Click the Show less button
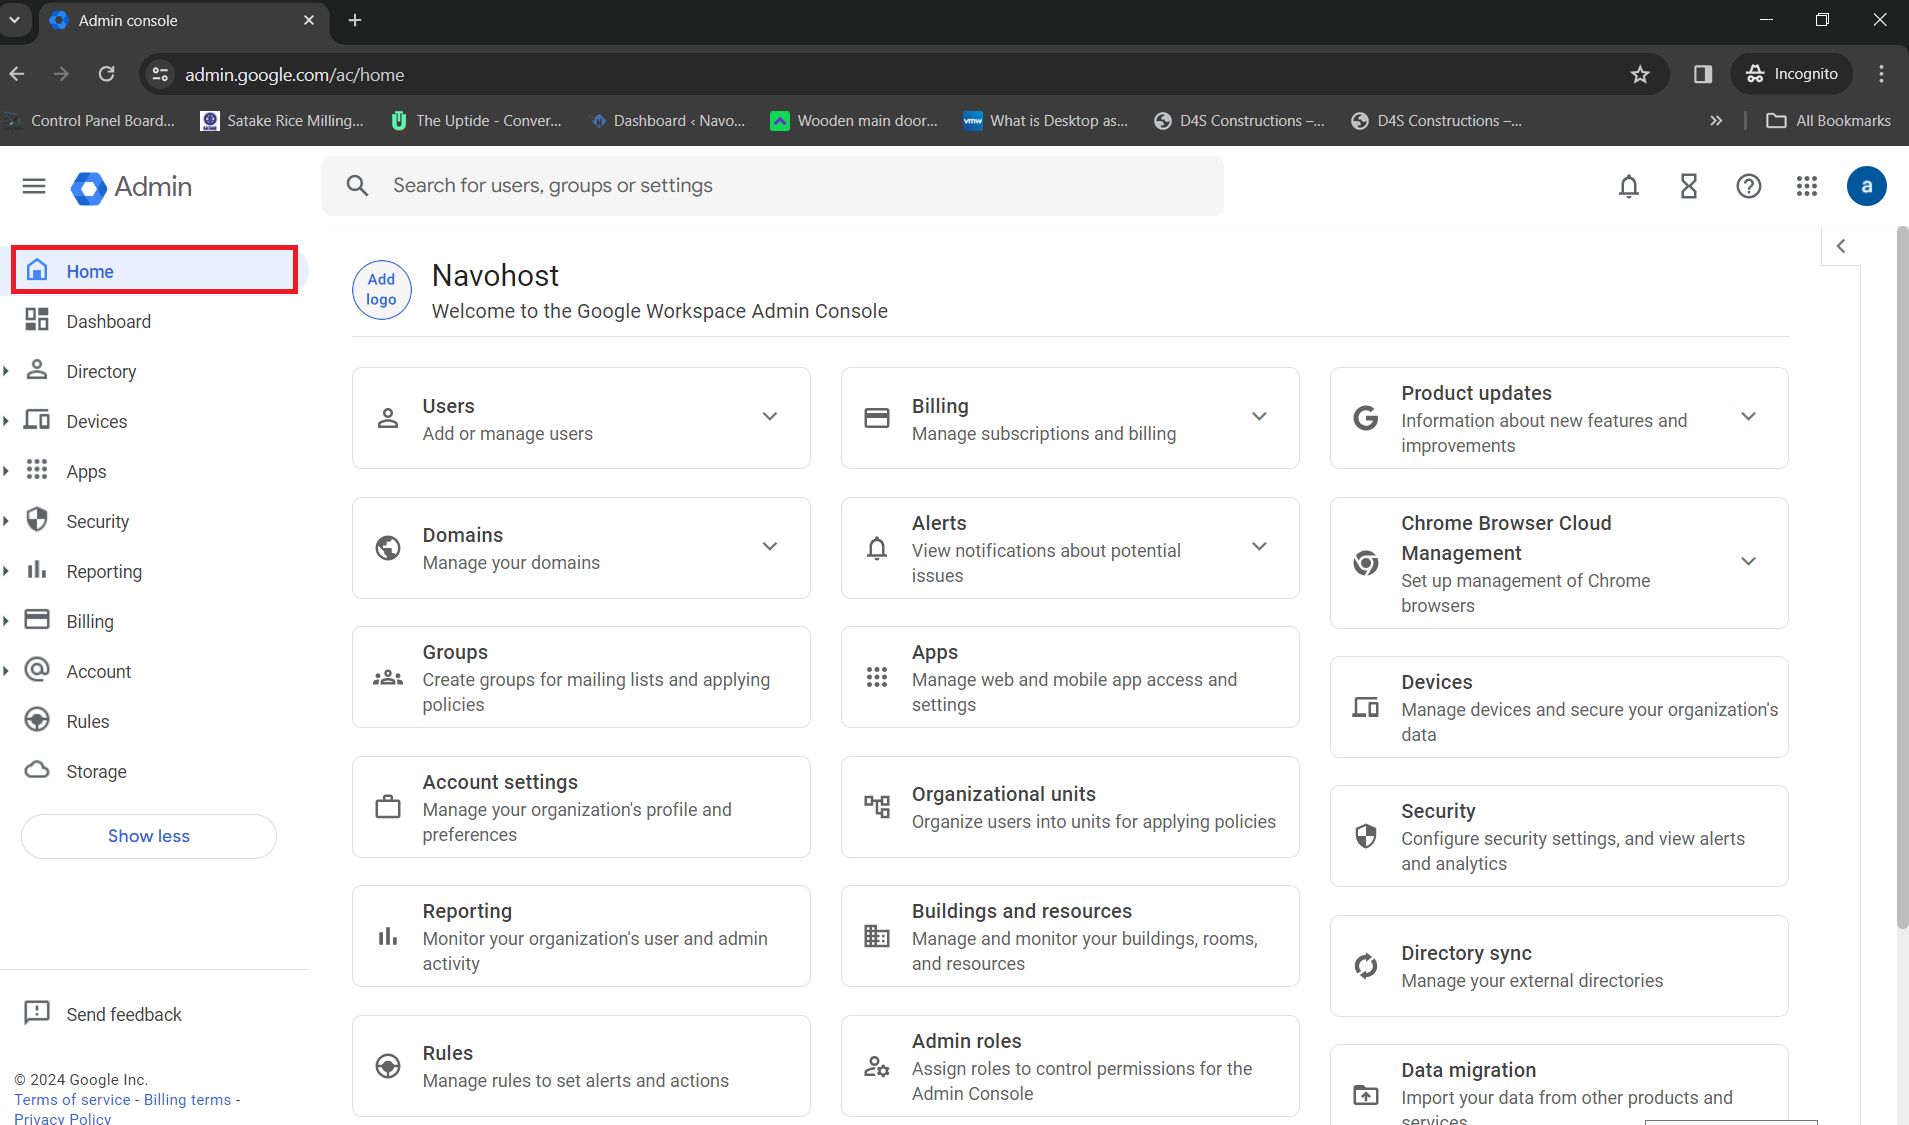Screen dimensions: 1909x1125 click(x=149, y=836)
